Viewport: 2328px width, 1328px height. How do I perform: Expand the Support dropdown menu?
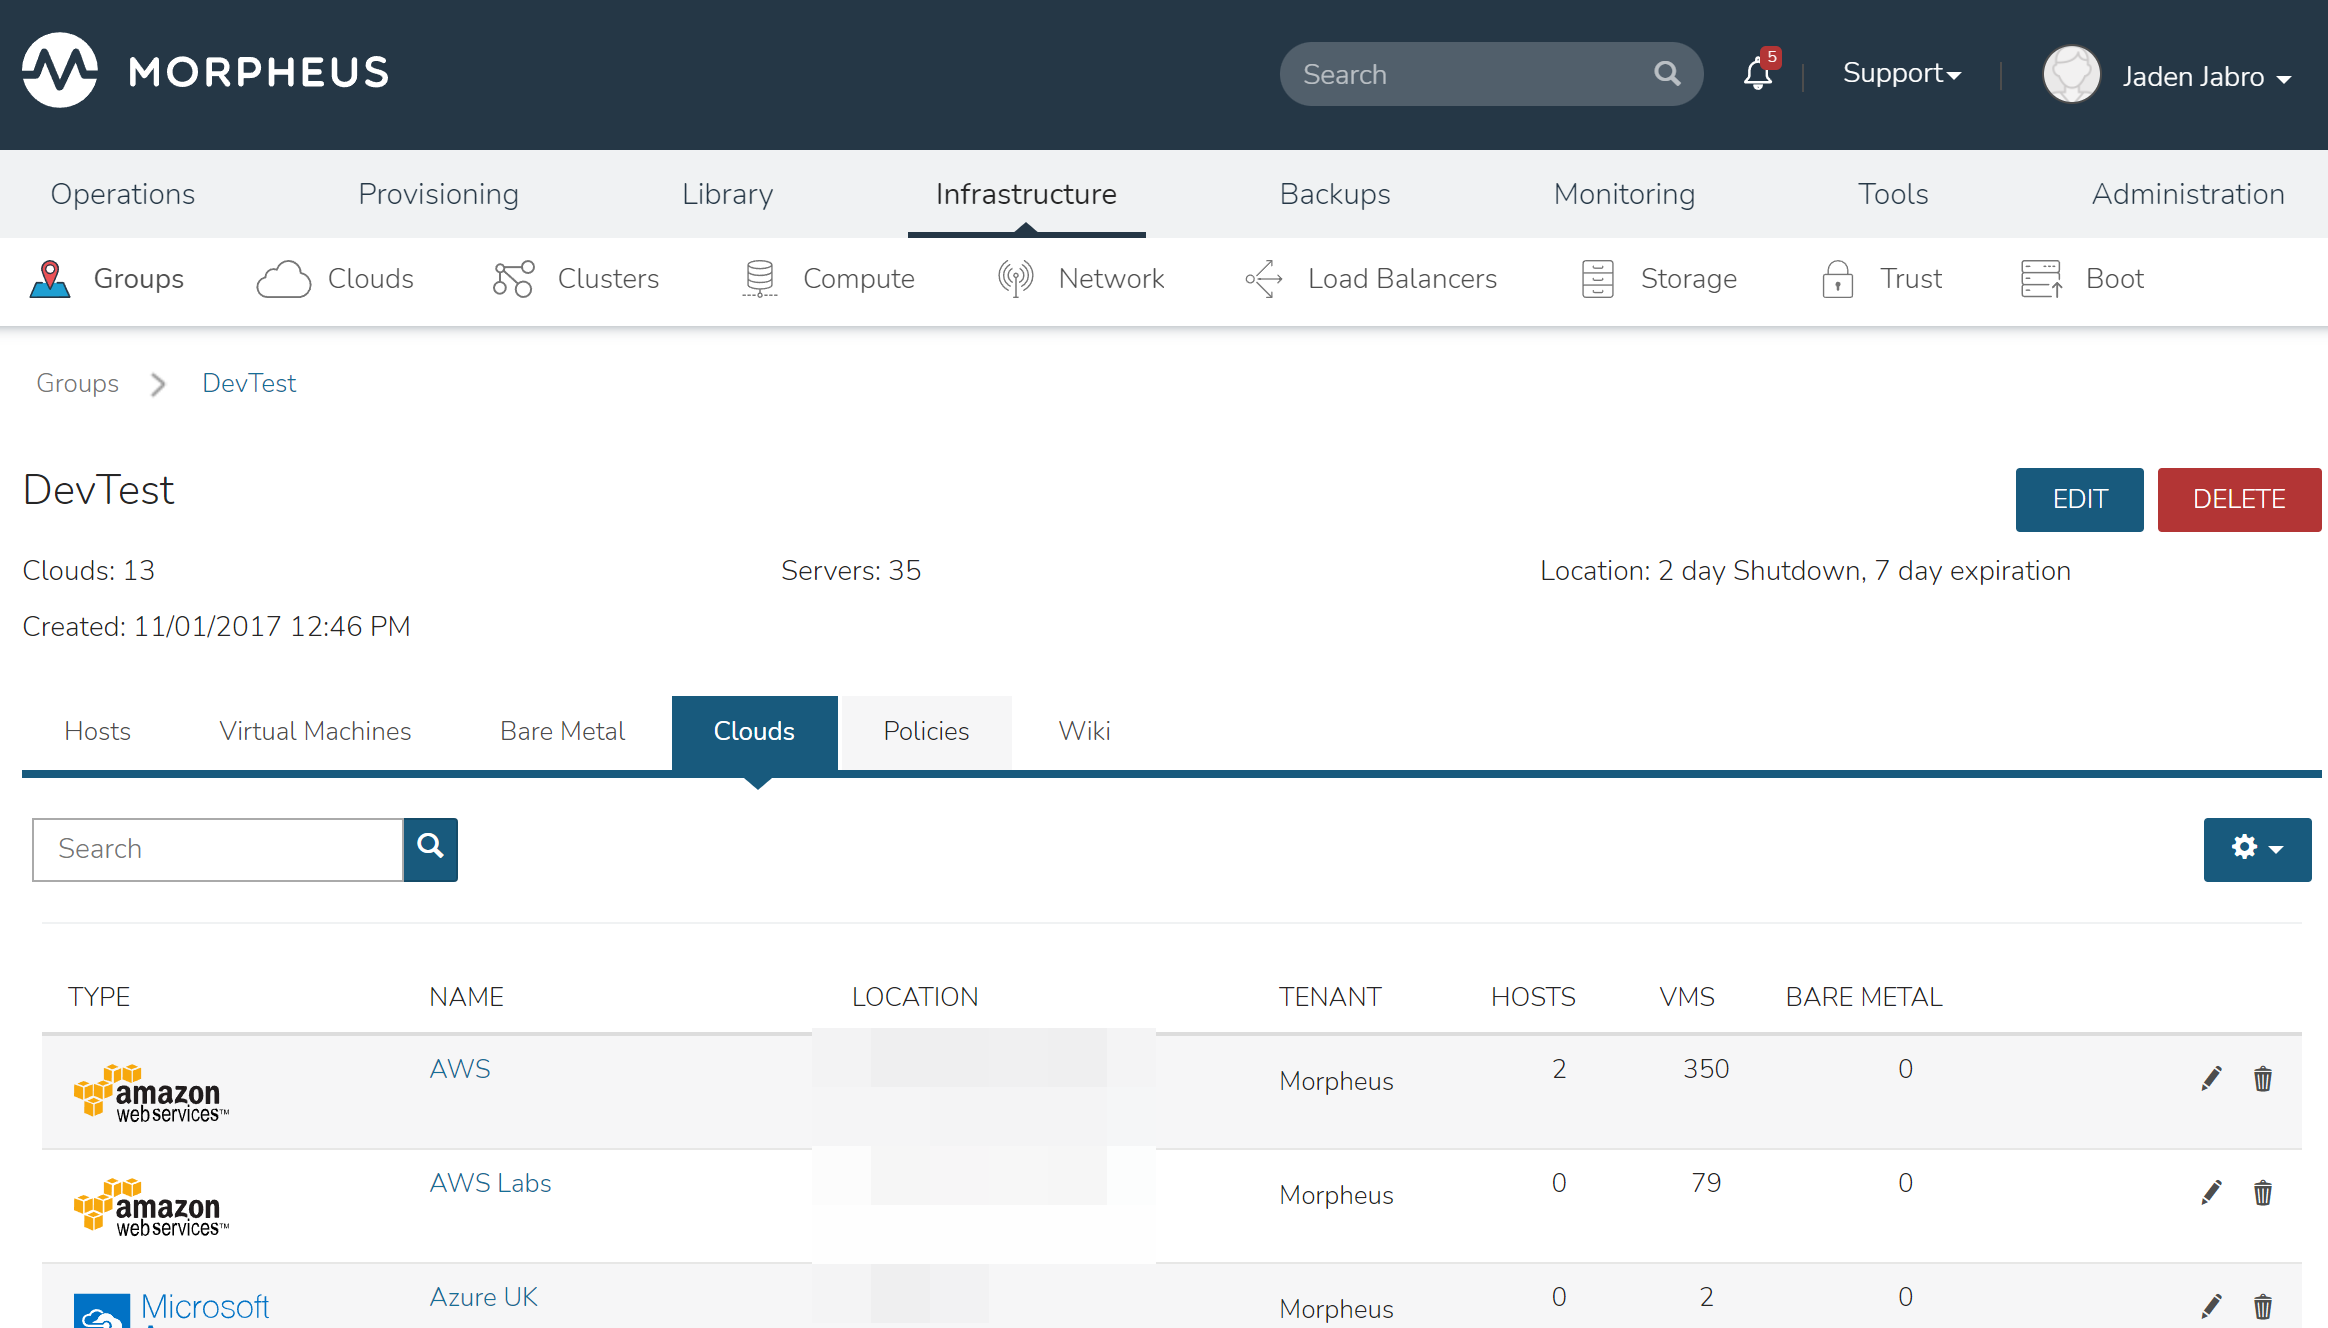1901,74
